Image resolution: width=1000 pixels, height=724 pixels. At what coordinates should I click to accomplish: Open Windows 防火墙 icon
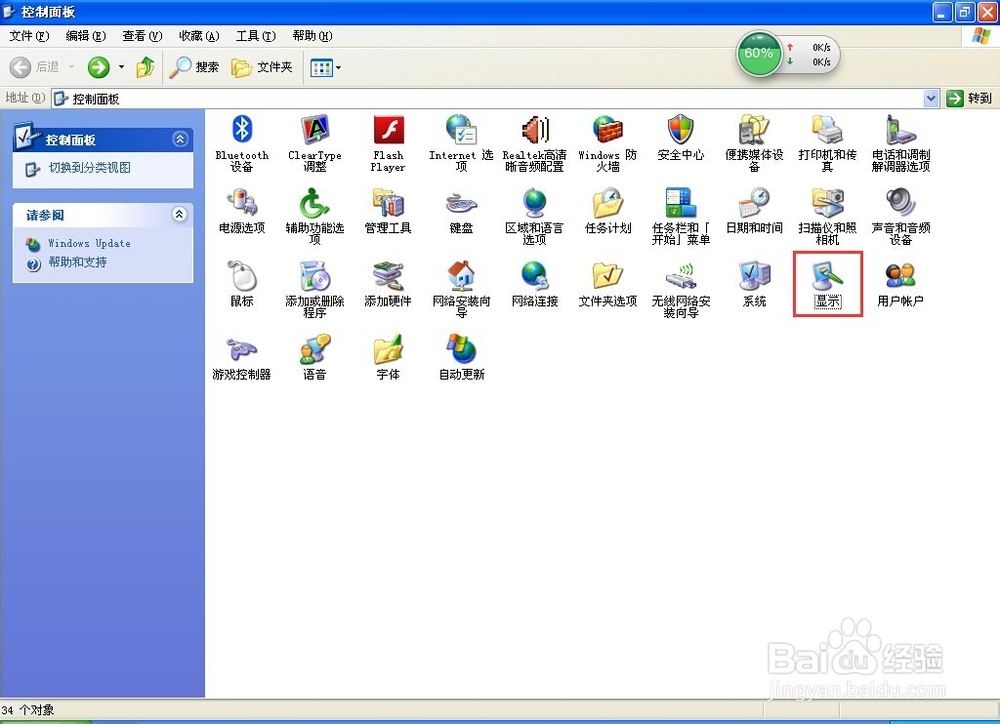coord(608,143)
